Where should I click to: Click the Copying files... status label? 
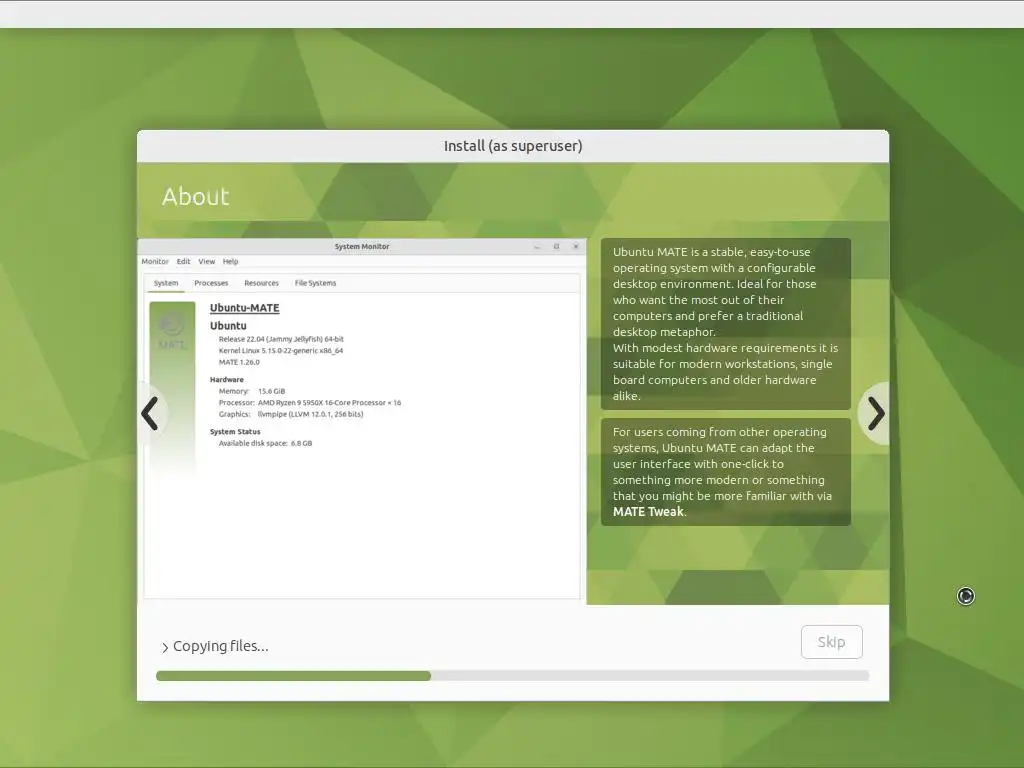point(221,646)
